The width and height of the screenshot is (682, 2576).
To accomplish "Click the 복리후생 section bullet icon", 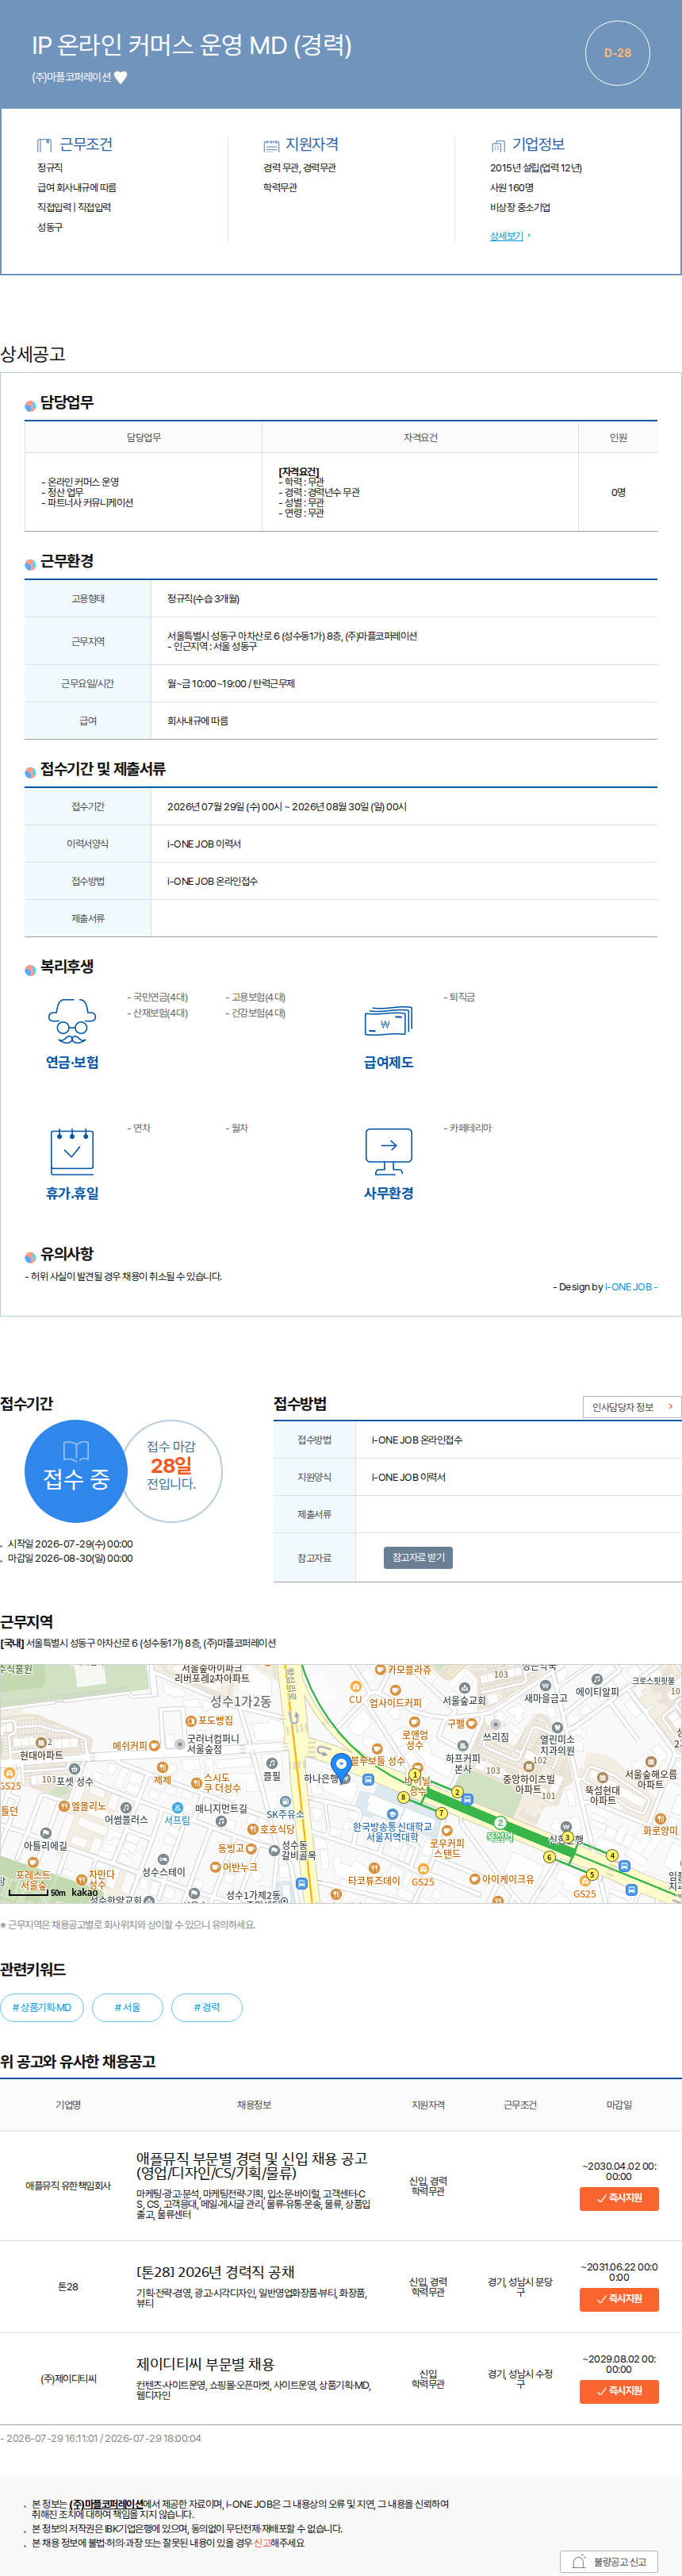I will [x=30, y=970].
